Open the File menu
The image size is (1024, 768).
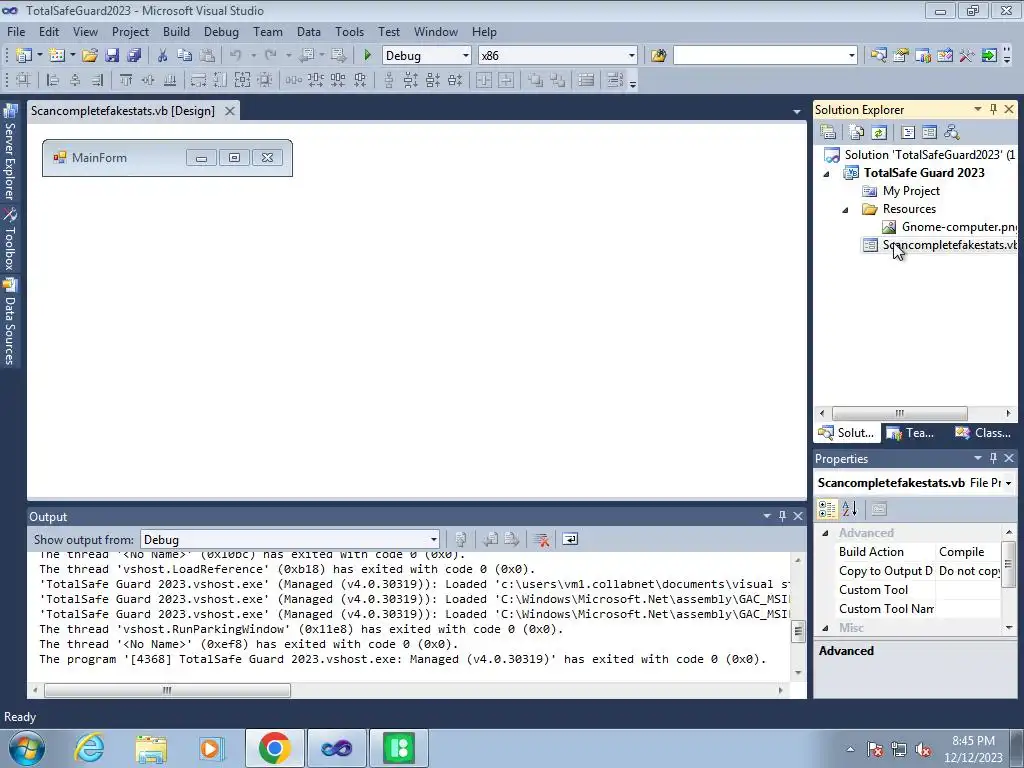pos(16,31)
